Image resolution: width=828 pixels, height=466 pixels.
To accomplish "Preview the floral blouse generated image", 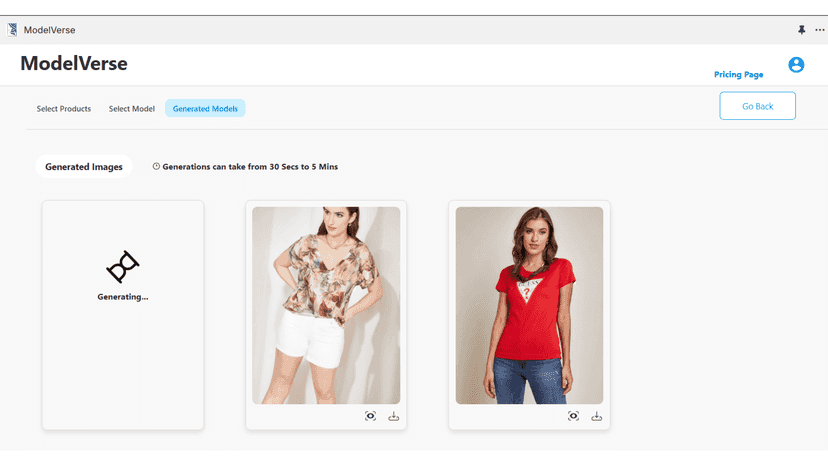I will point(370,416).
